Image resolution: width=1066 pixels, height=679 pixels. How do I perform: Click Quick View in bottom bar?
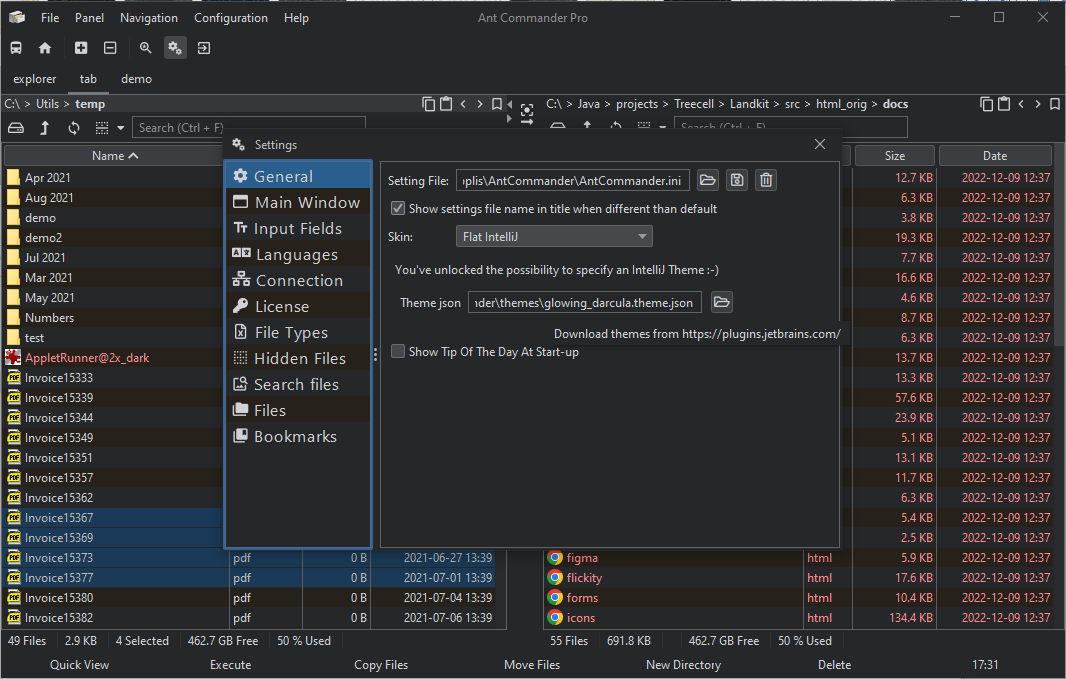[x=80, y=665]
